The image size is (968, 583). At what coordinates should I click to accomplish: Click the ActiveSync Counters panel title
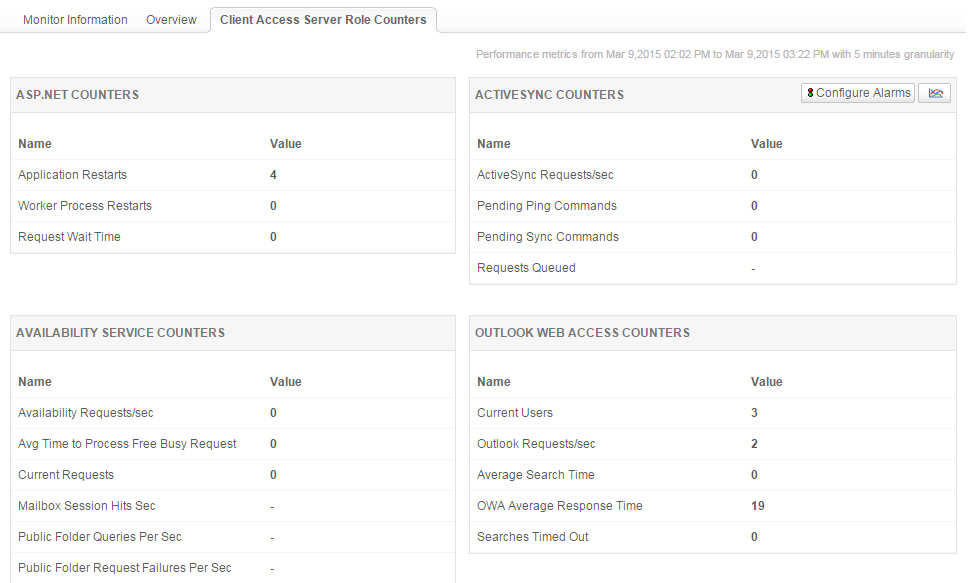point(549,95)
